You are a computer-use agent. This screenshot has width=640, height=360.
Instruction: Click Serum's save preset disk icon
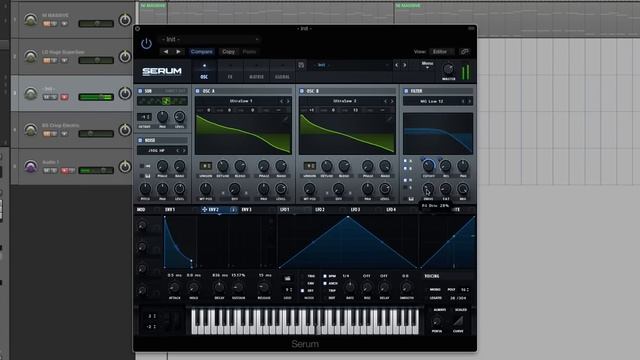(x=301, y=65)
